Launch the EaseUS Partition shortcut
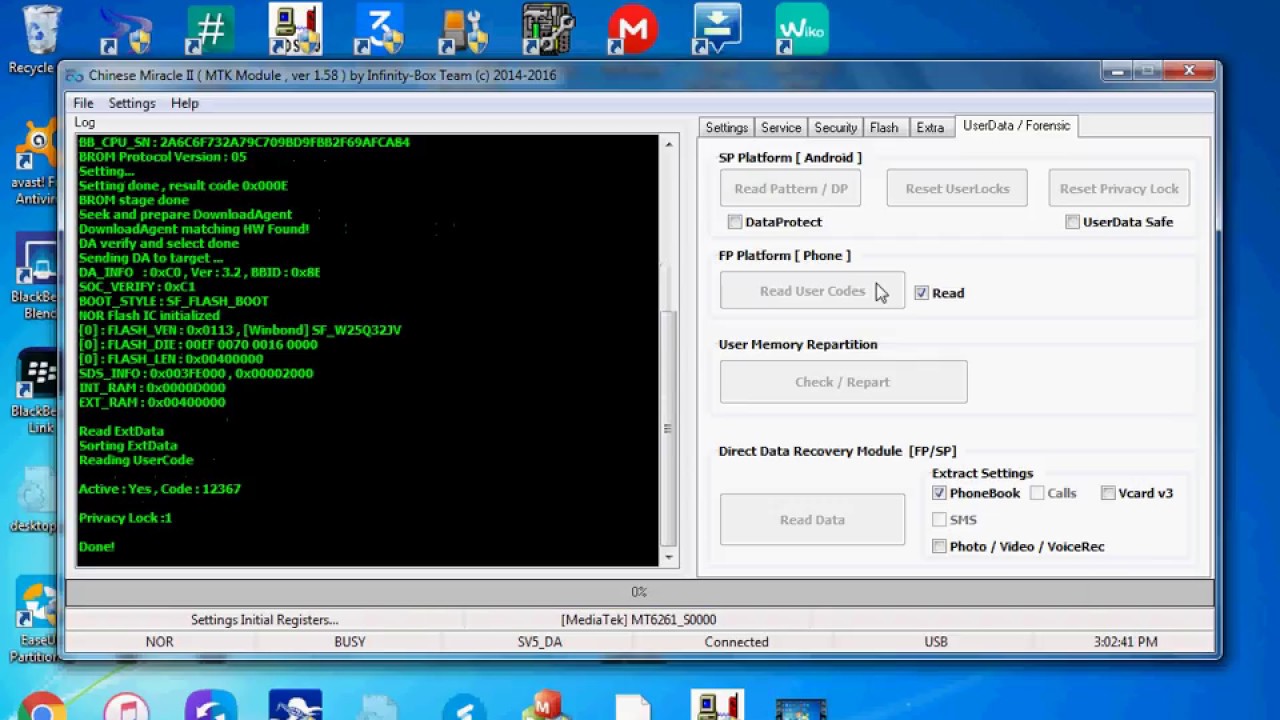This screenshot has width=1280, height=720. (x=36, y=620)
